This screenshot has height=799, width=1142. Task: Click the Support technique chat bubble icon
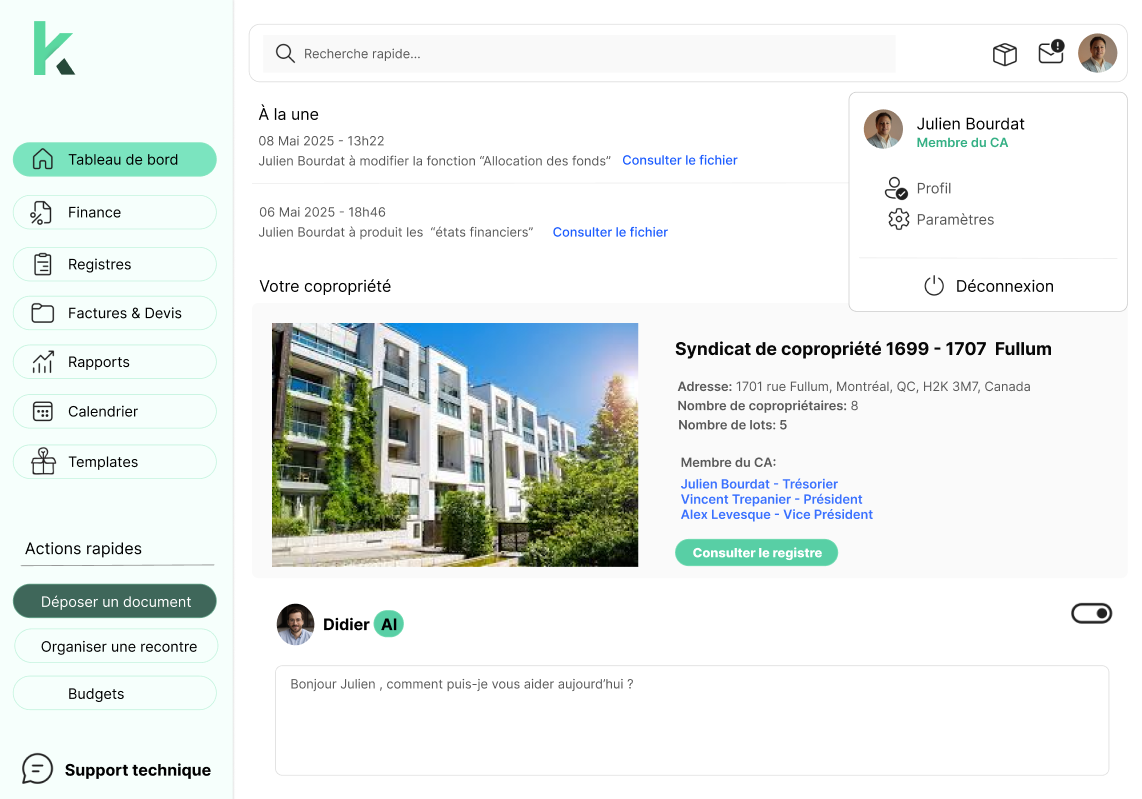click(x=37, y=769)
